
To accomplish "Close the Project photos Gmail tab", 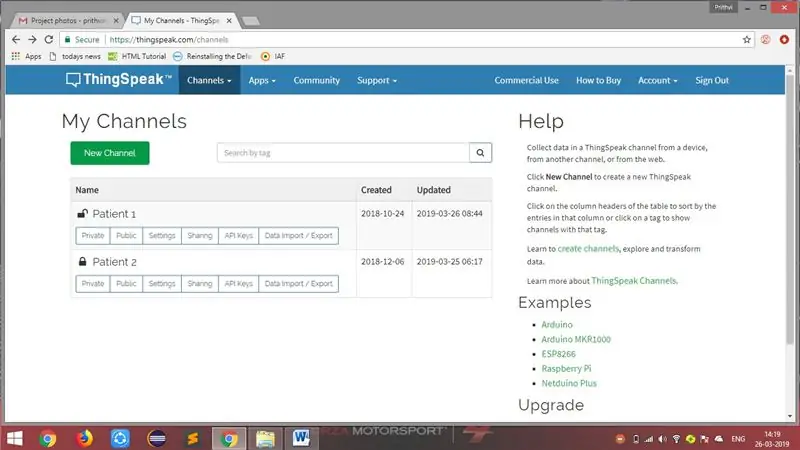I will [x=116, y=20].
